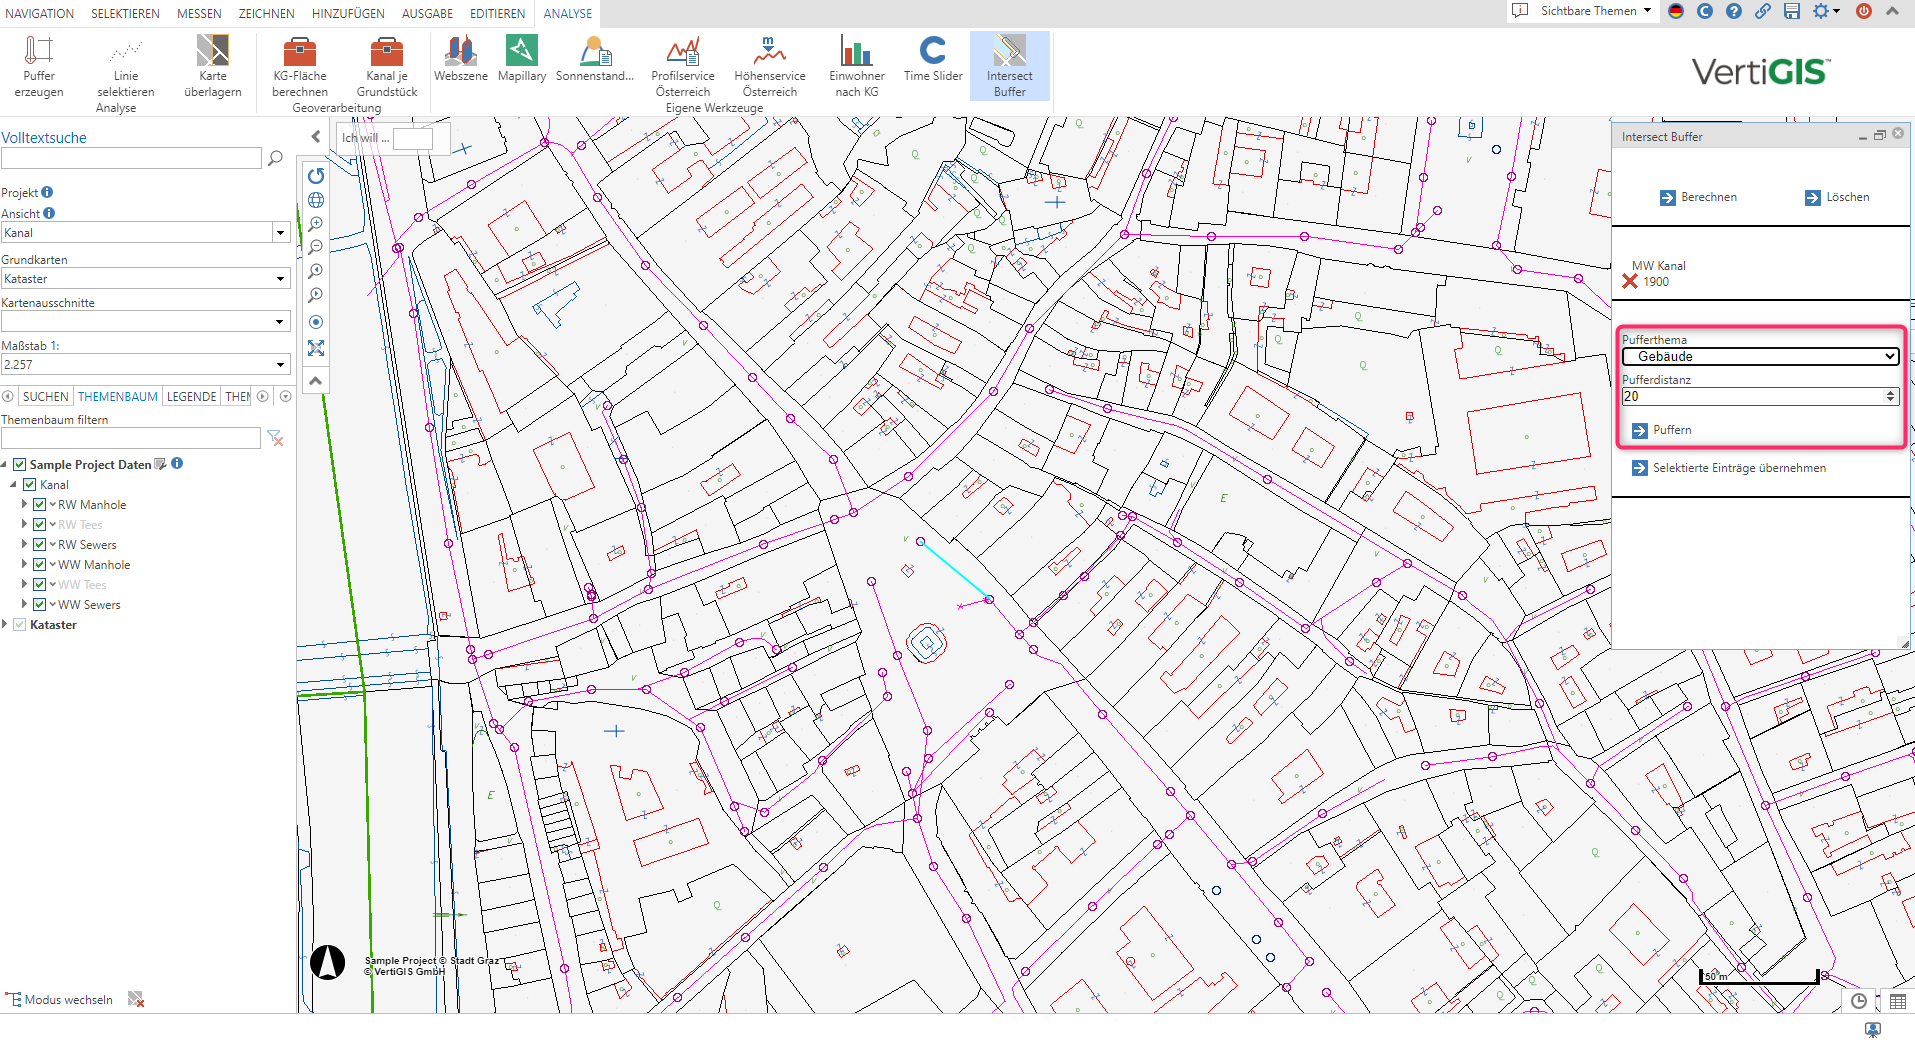
Task: Click the Puffern button
Action: point(1662,430)
